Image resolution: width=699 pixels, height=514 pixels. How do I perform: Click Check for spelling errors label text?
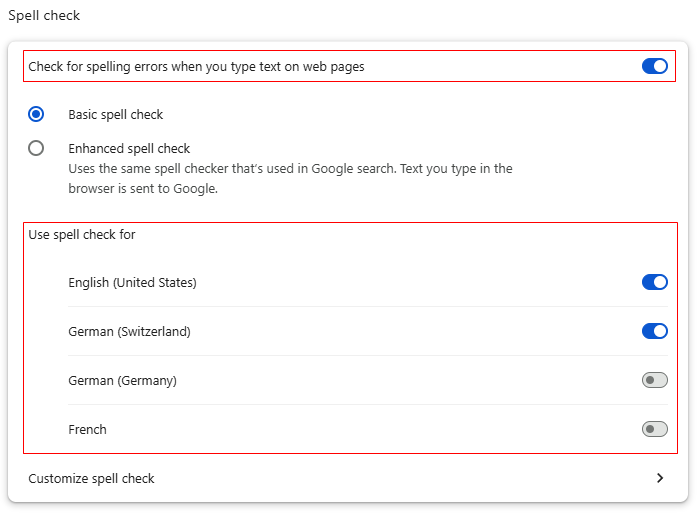[196, 66]
